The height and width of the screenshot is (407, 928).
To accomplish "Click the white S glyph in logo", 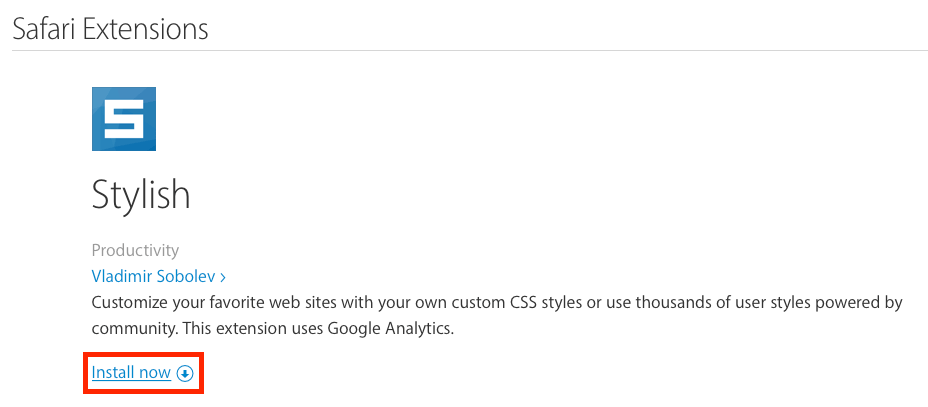I will coord(123,120).
